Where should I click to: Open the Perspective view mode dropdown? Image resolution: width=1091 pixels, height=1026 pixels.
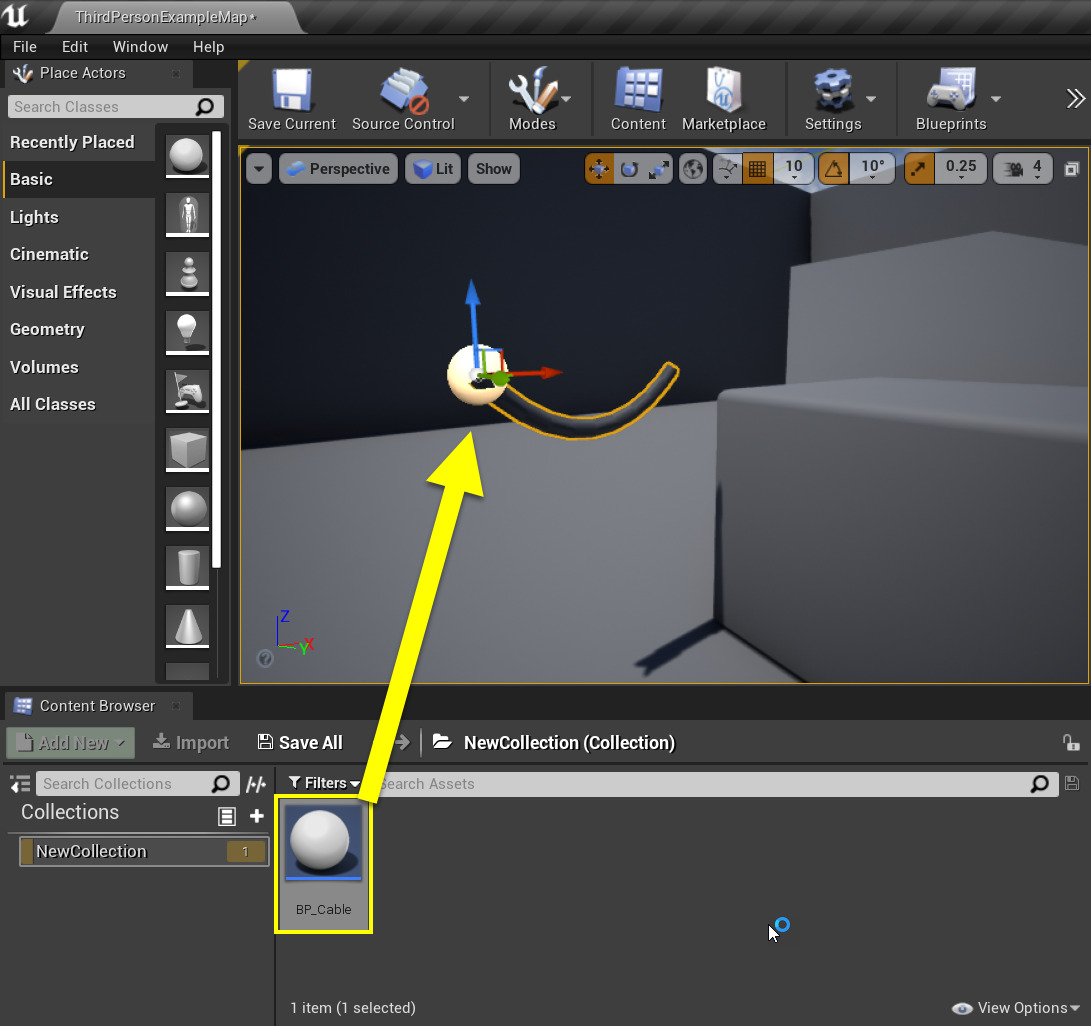click(x=338, y=169)
